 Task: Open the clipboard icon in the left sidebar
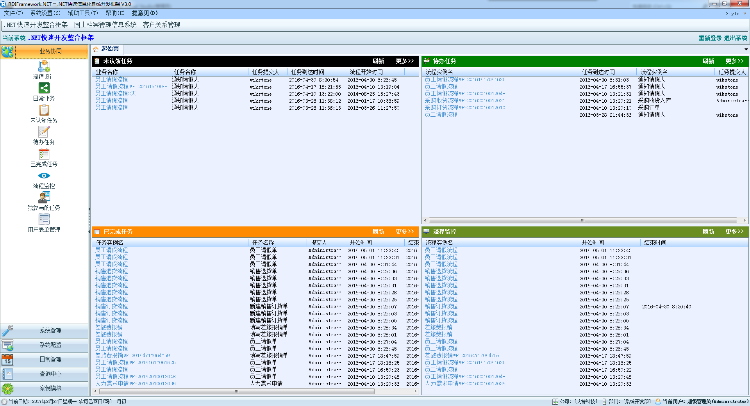44,110
